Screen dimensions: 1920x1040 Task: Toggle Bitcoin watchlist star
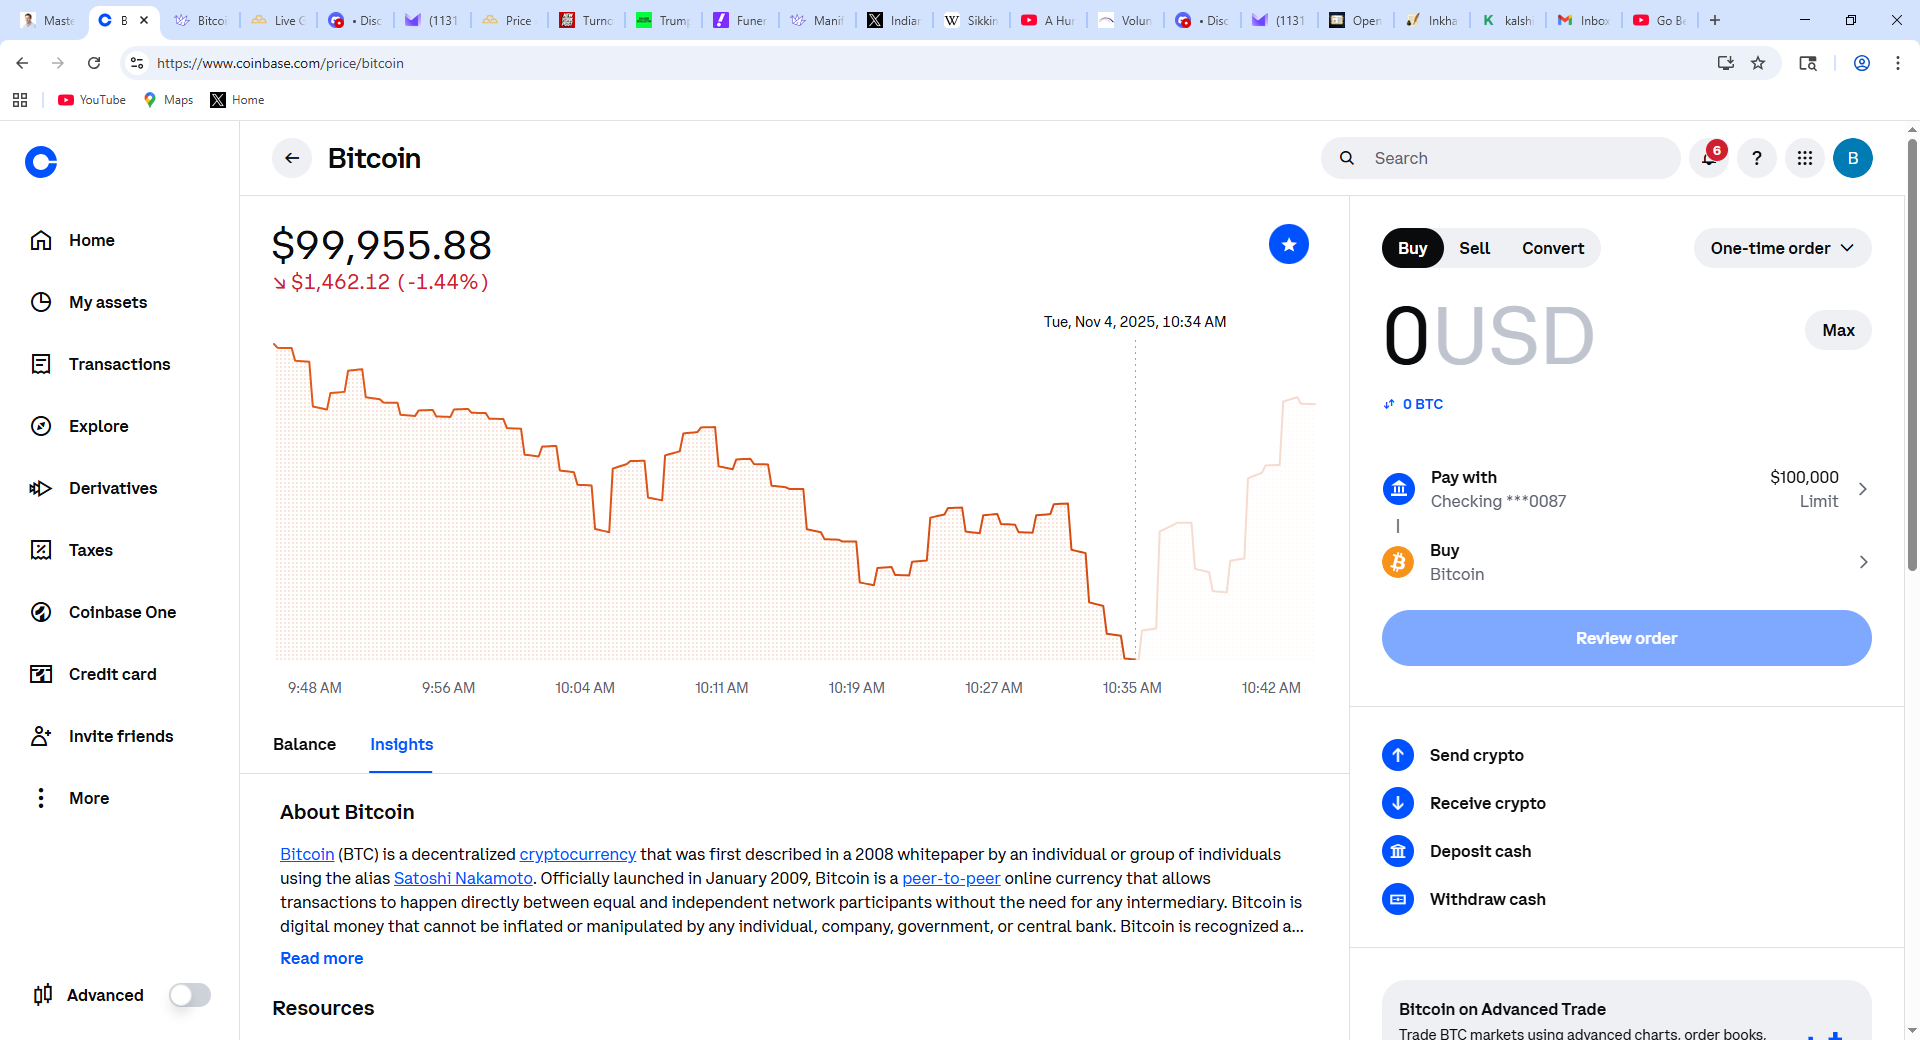1289,244
